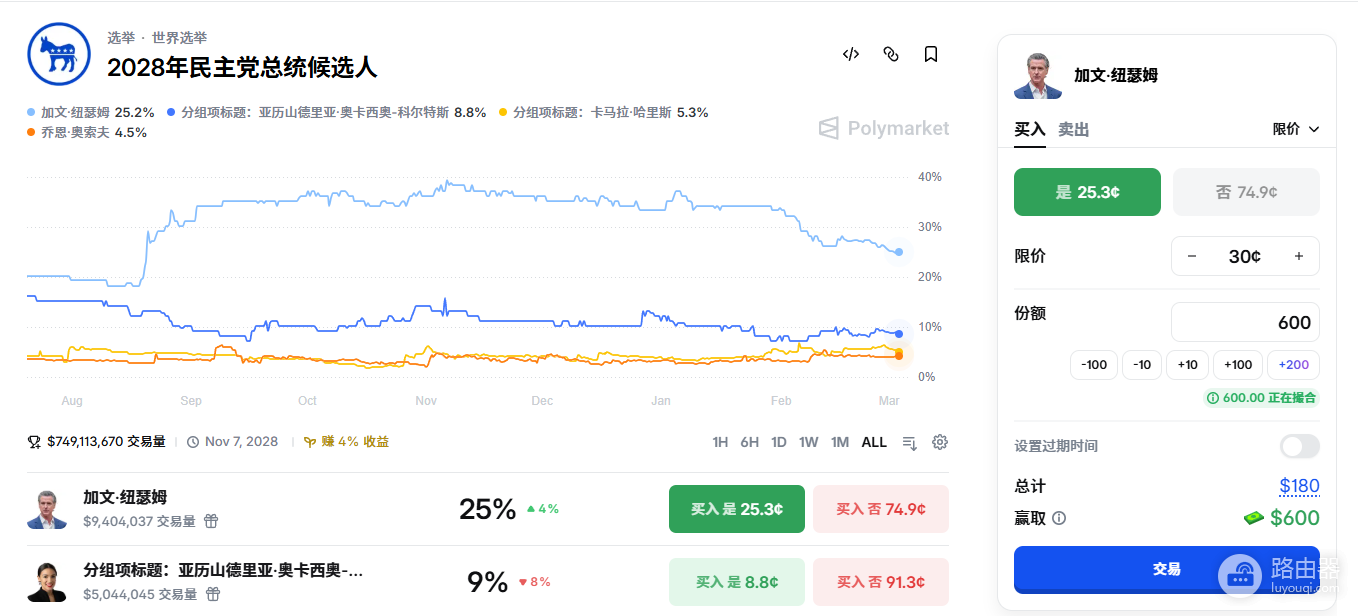This screenshot has width=1358, height=616.
Task: Click 乔恩·奥索夫 4.5% legend entry
Action: (87, 132)
